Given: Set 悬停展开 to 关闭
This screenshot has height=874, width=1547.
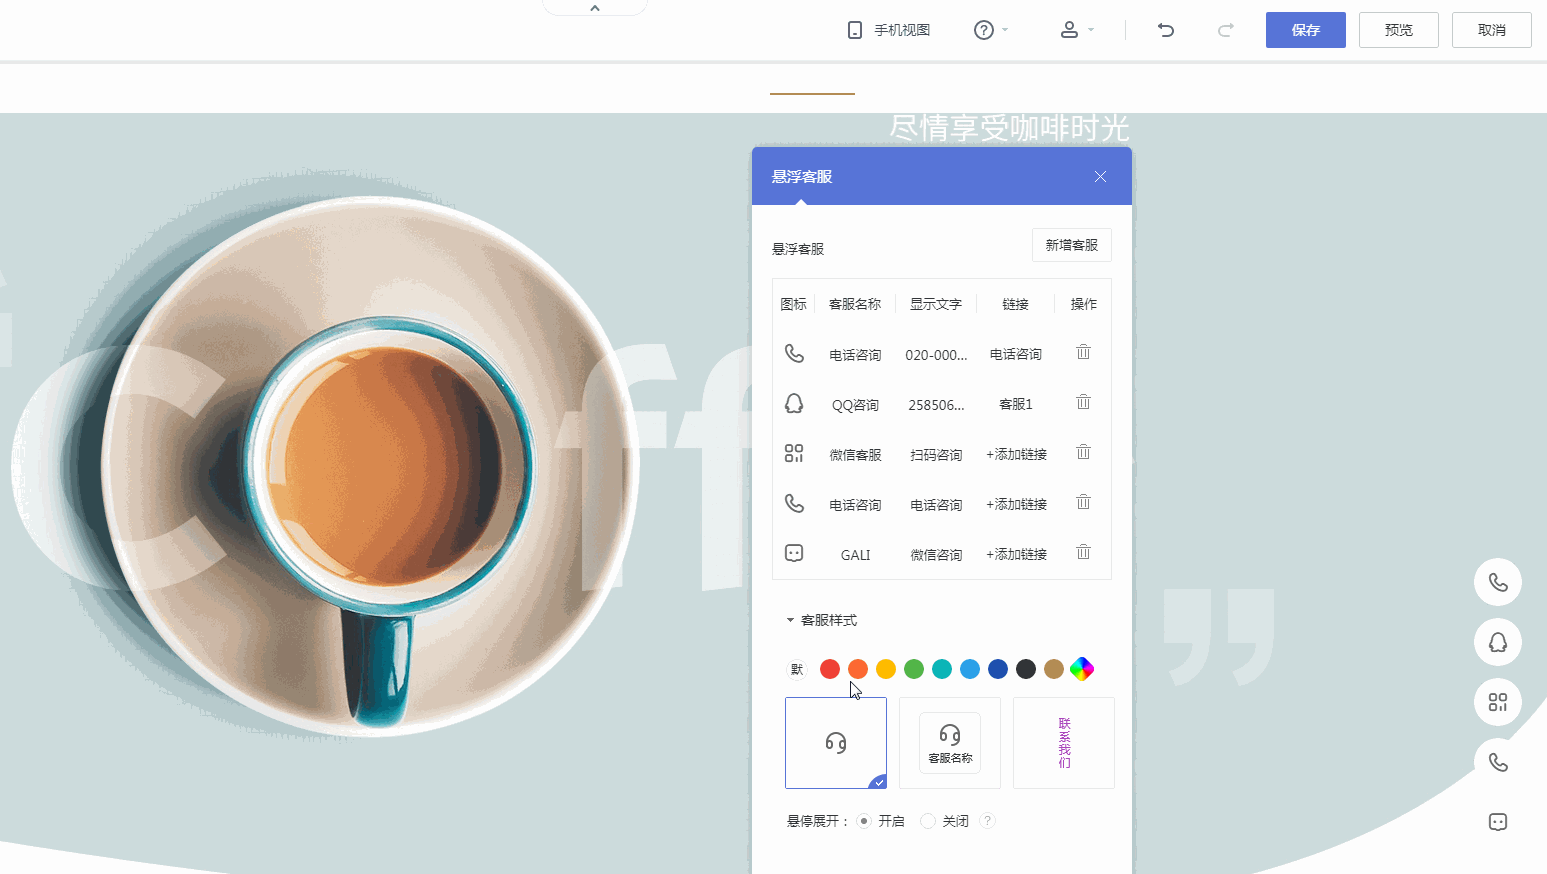Looking at the screenshot, I should [928, 821].
